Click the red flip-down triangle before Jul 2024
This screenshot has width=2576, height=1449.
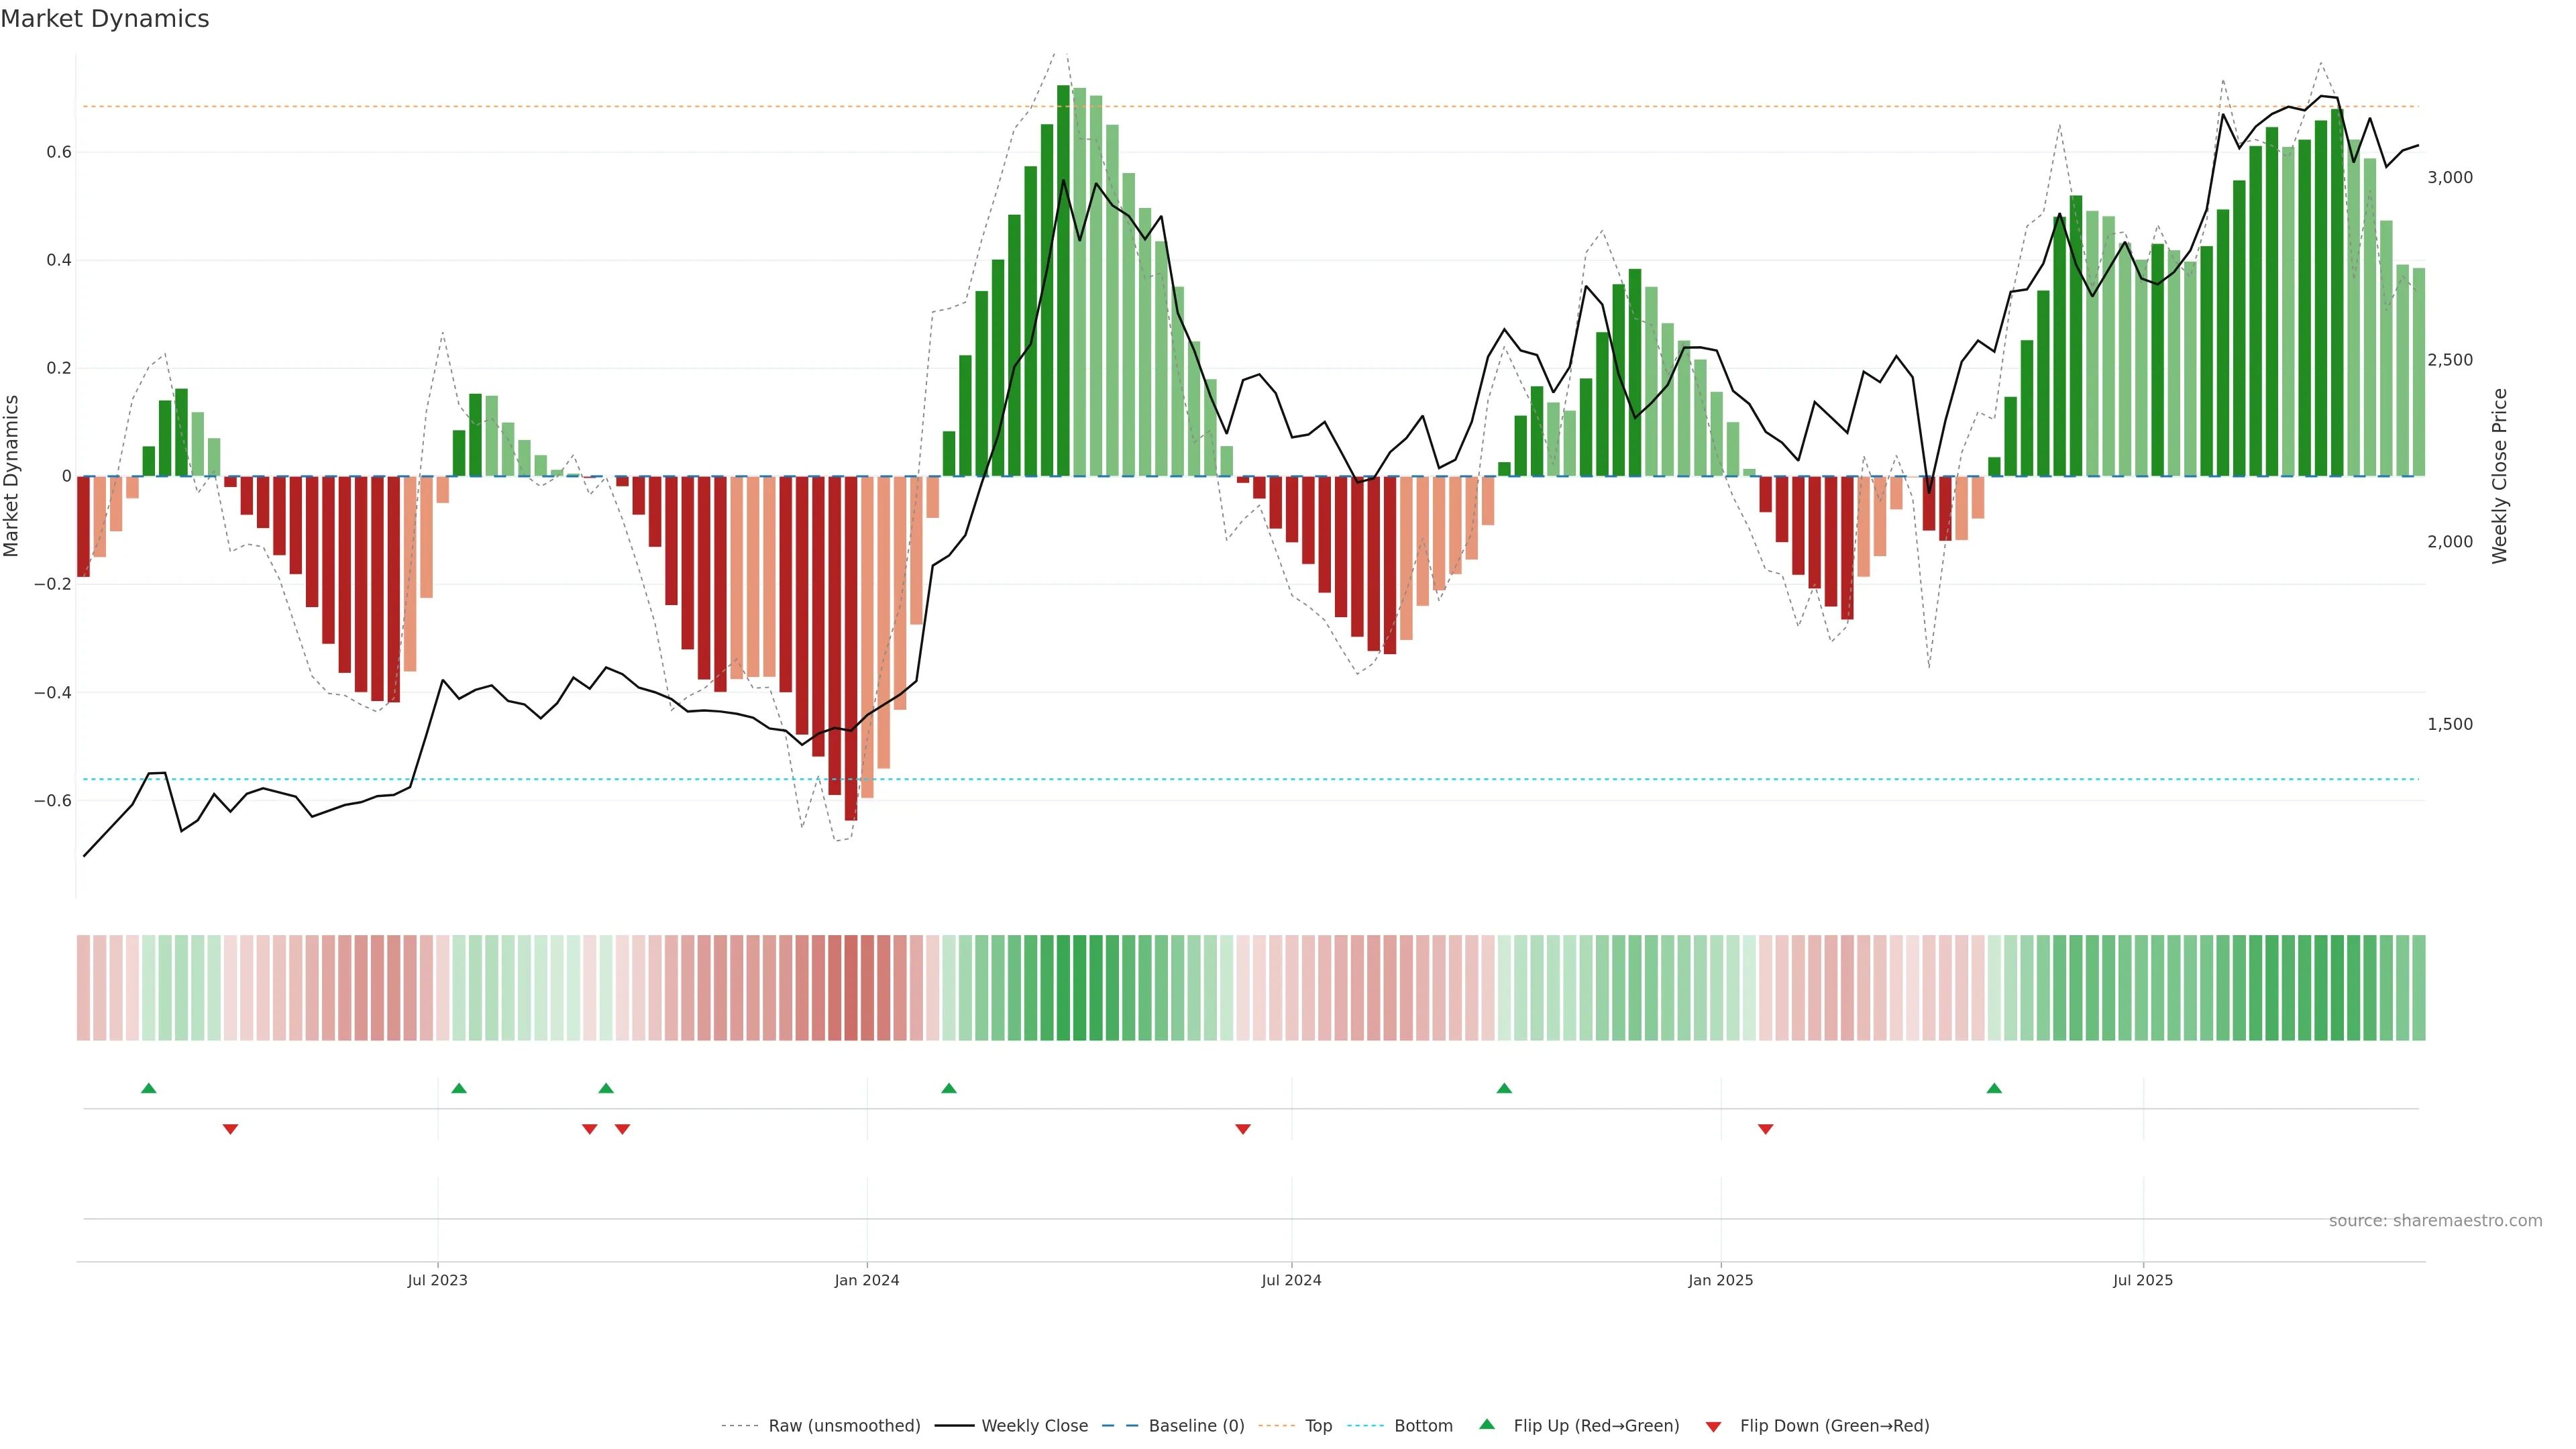click(1243, 1129)
